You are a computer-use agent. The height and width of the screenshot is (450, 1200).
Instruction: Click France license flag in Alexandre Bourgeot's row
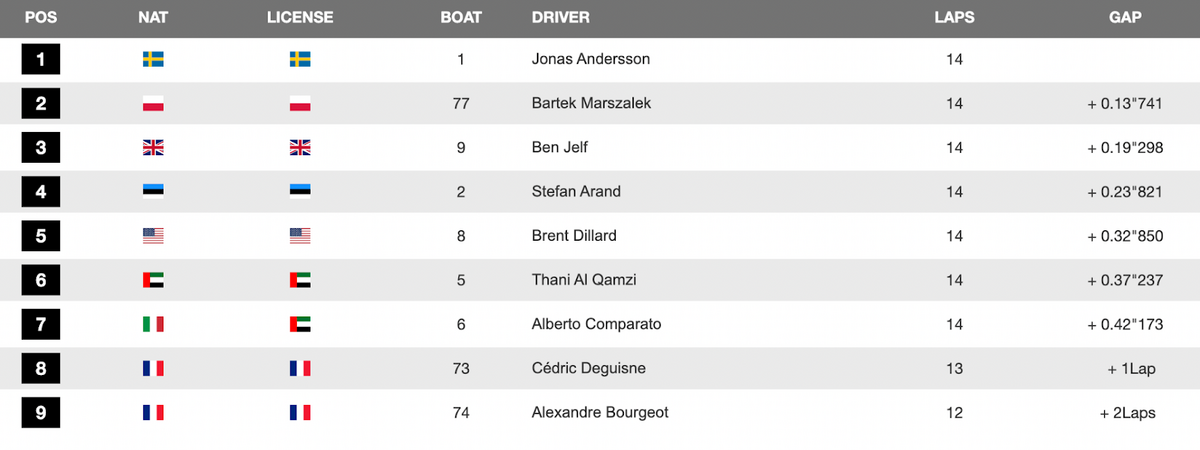[300, 412]
